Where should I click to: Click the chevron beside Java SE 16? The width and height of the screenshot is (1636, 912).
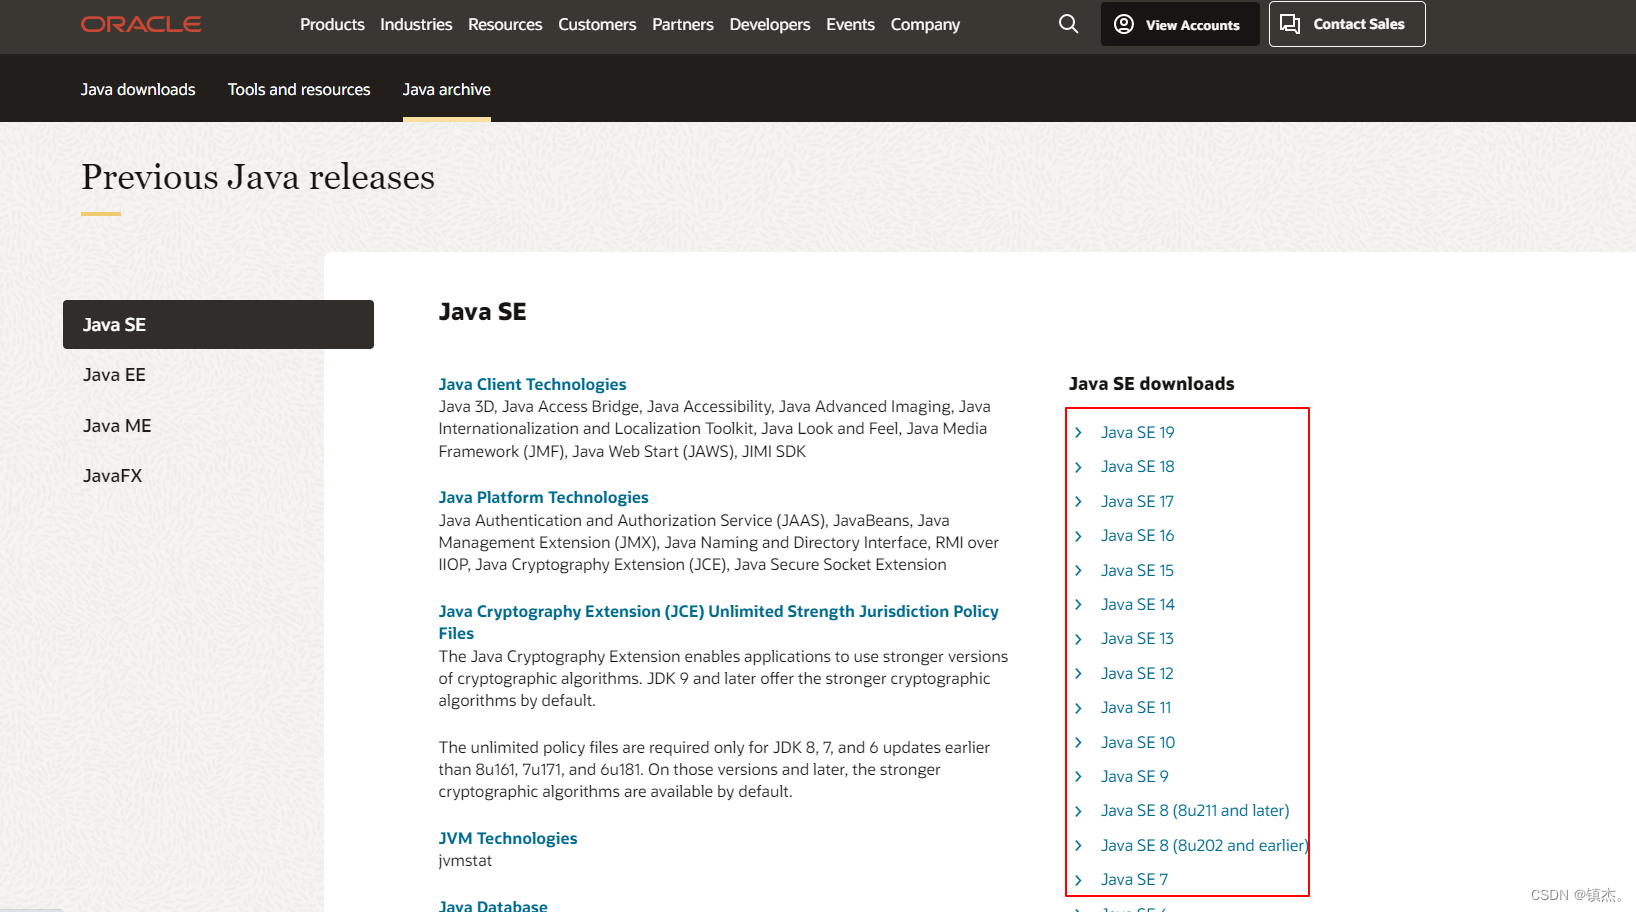[1078, 536]
